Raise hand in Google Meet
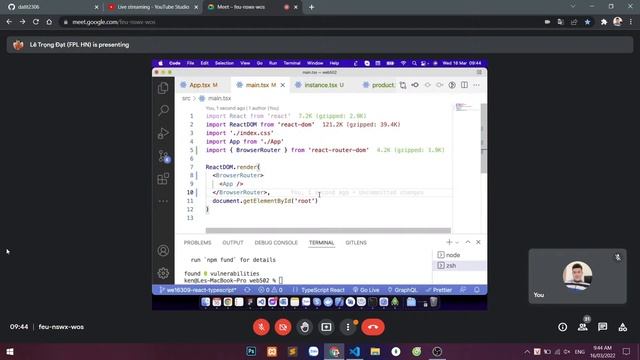Image resolution: width=640 pixels, height=360 pixels. 304,327
